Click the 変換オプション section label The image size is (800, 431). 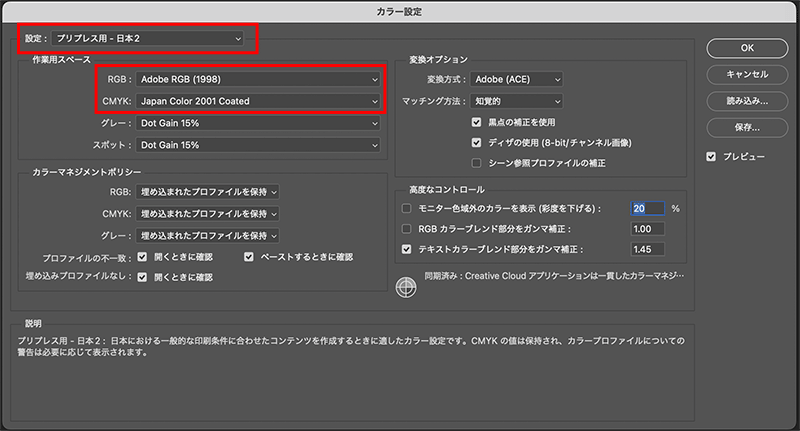click(438, 60)
